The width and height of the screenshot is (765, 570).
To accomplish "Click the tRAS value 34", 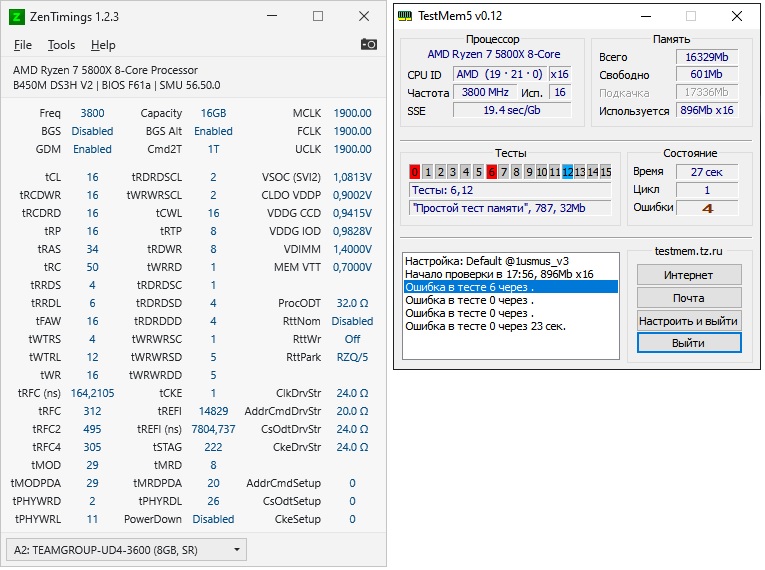I will tap(92, 249).
